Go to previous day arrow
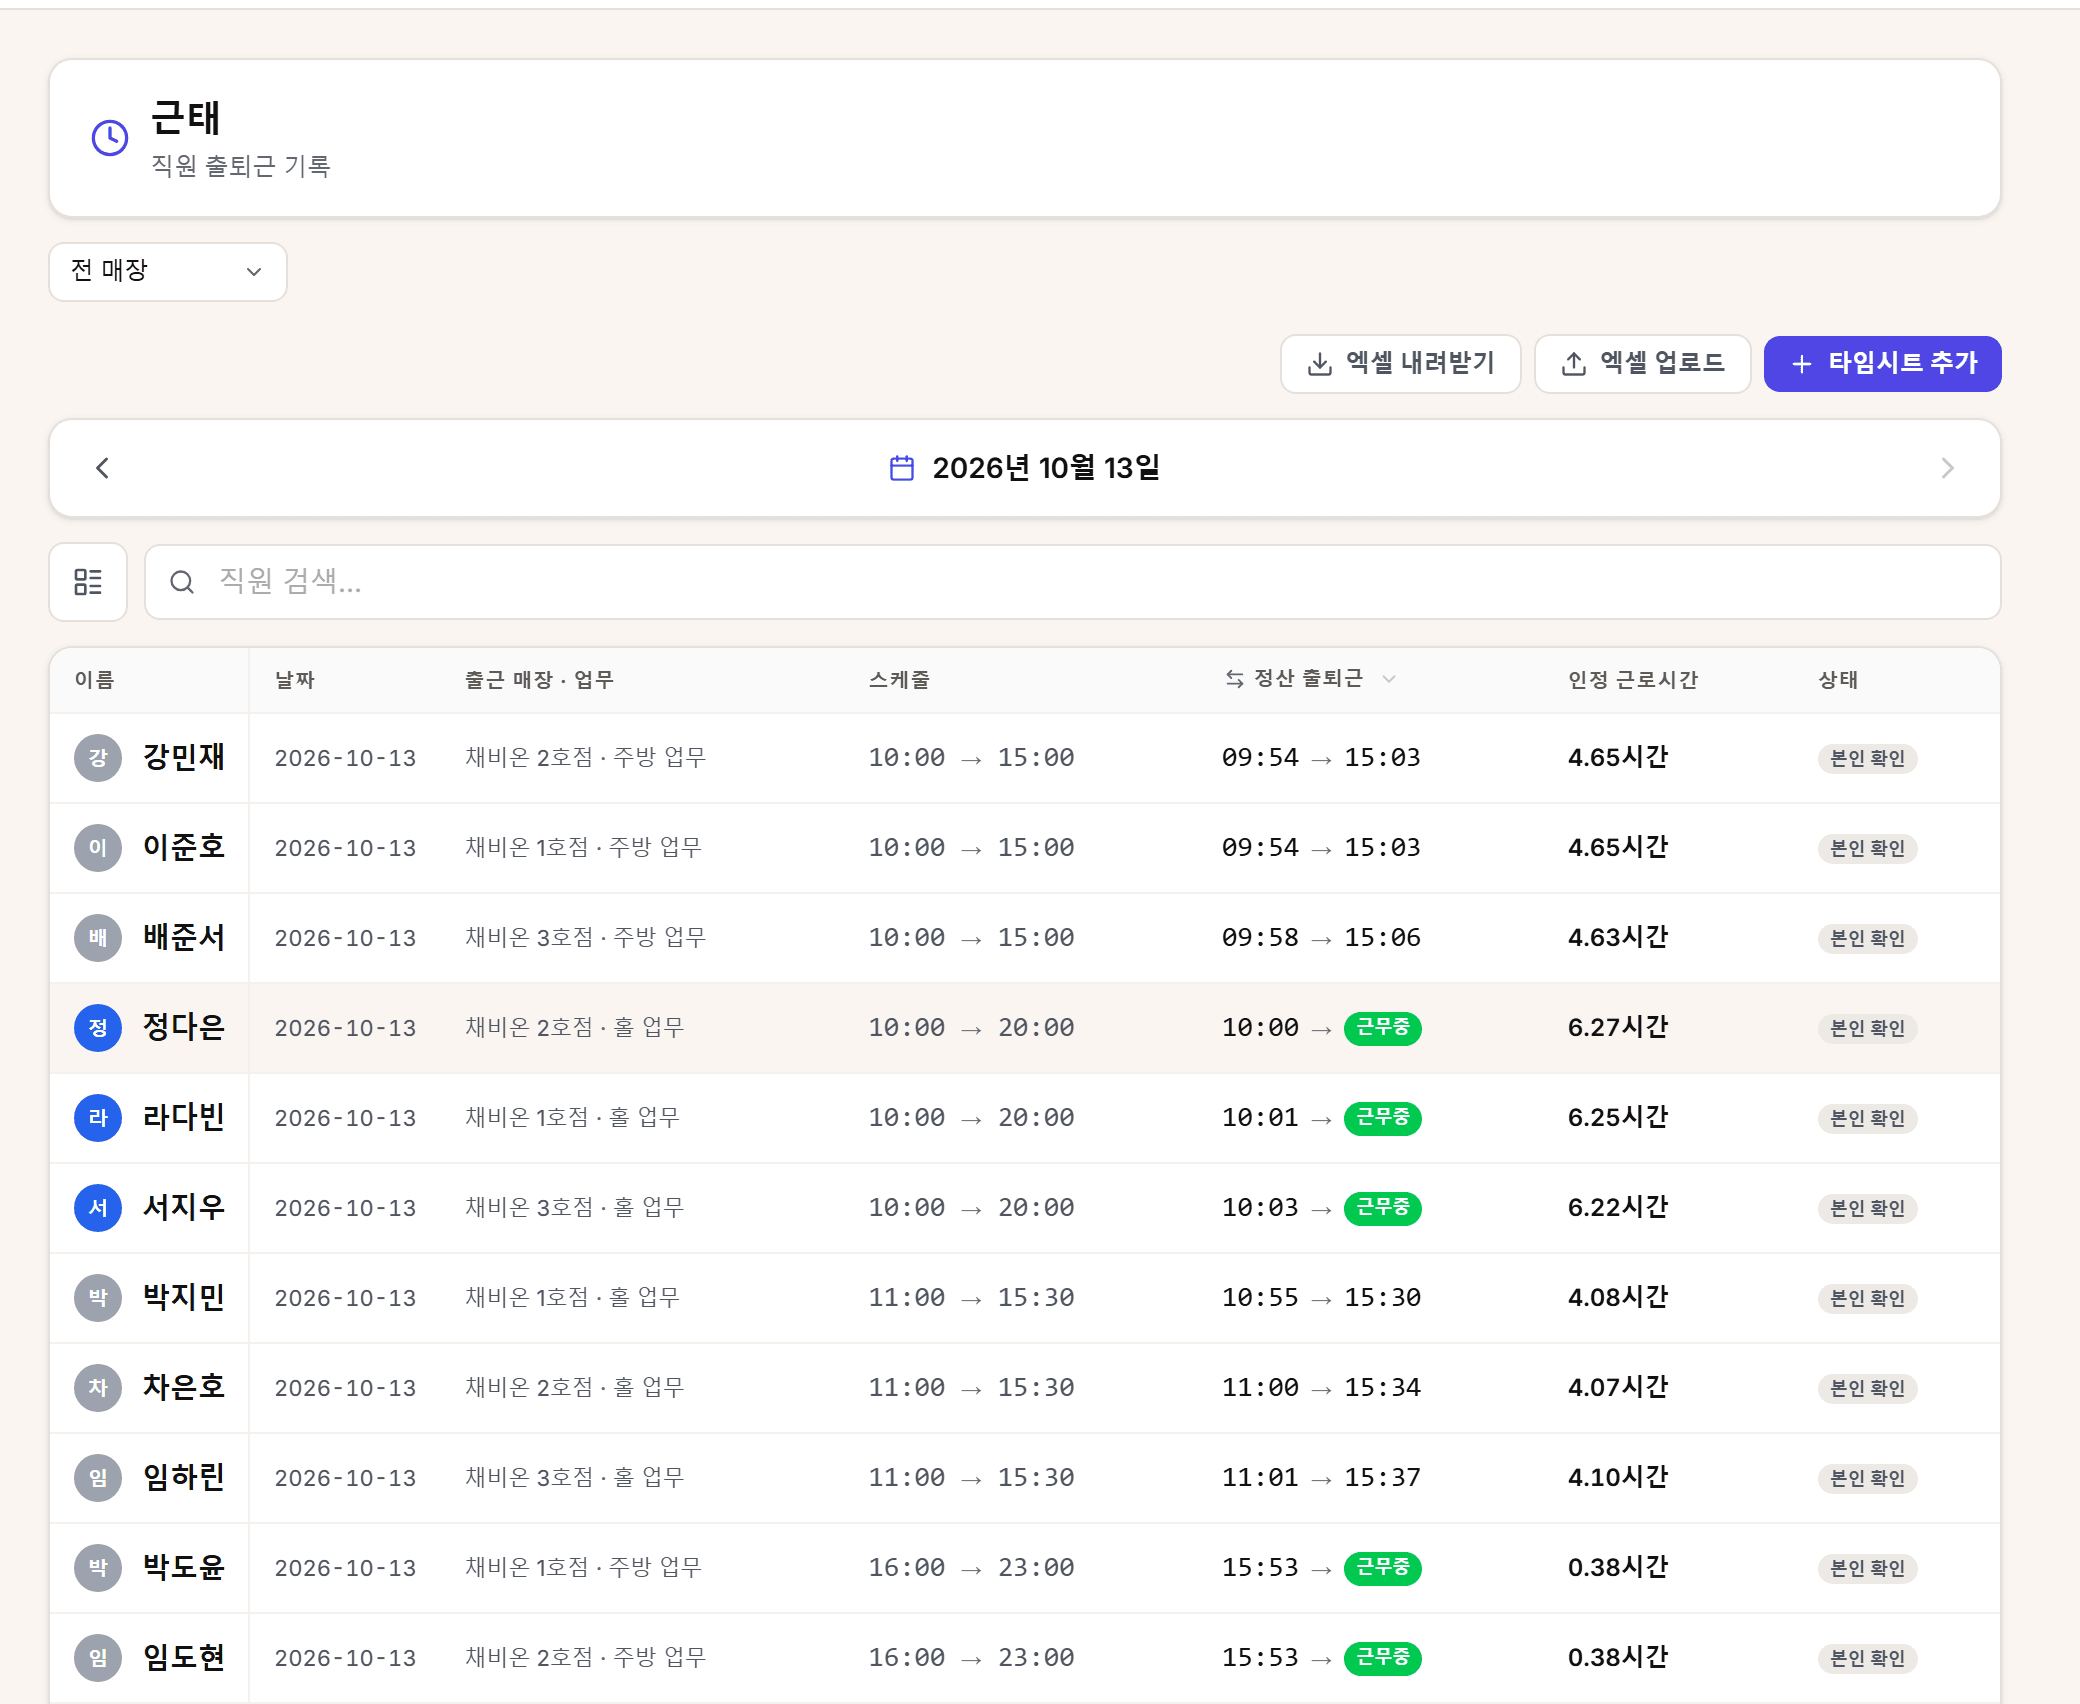Image resolution: width=2080 pixels, height=1704 pixels. (x=102, y=468)
